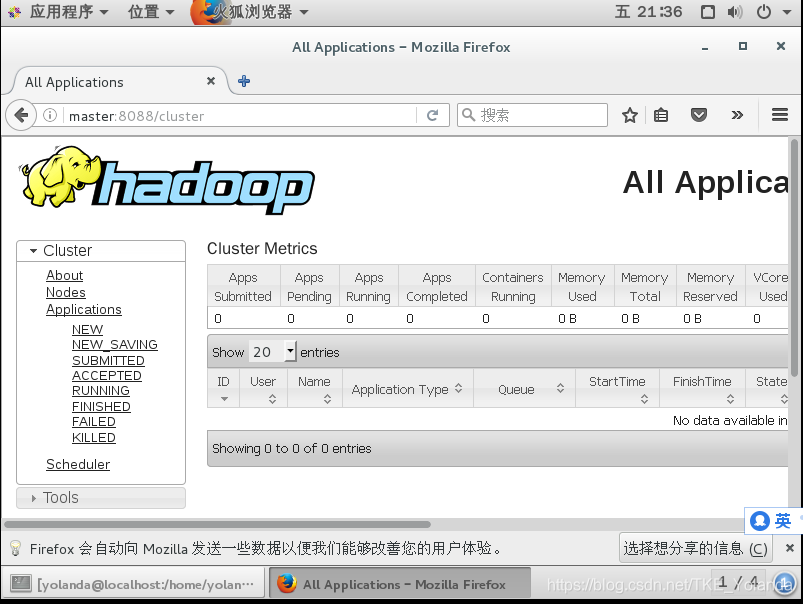Image resolution: width=803 pixels, height=604 pixels.
Task: Open the About cluster link
Action: 65,275
